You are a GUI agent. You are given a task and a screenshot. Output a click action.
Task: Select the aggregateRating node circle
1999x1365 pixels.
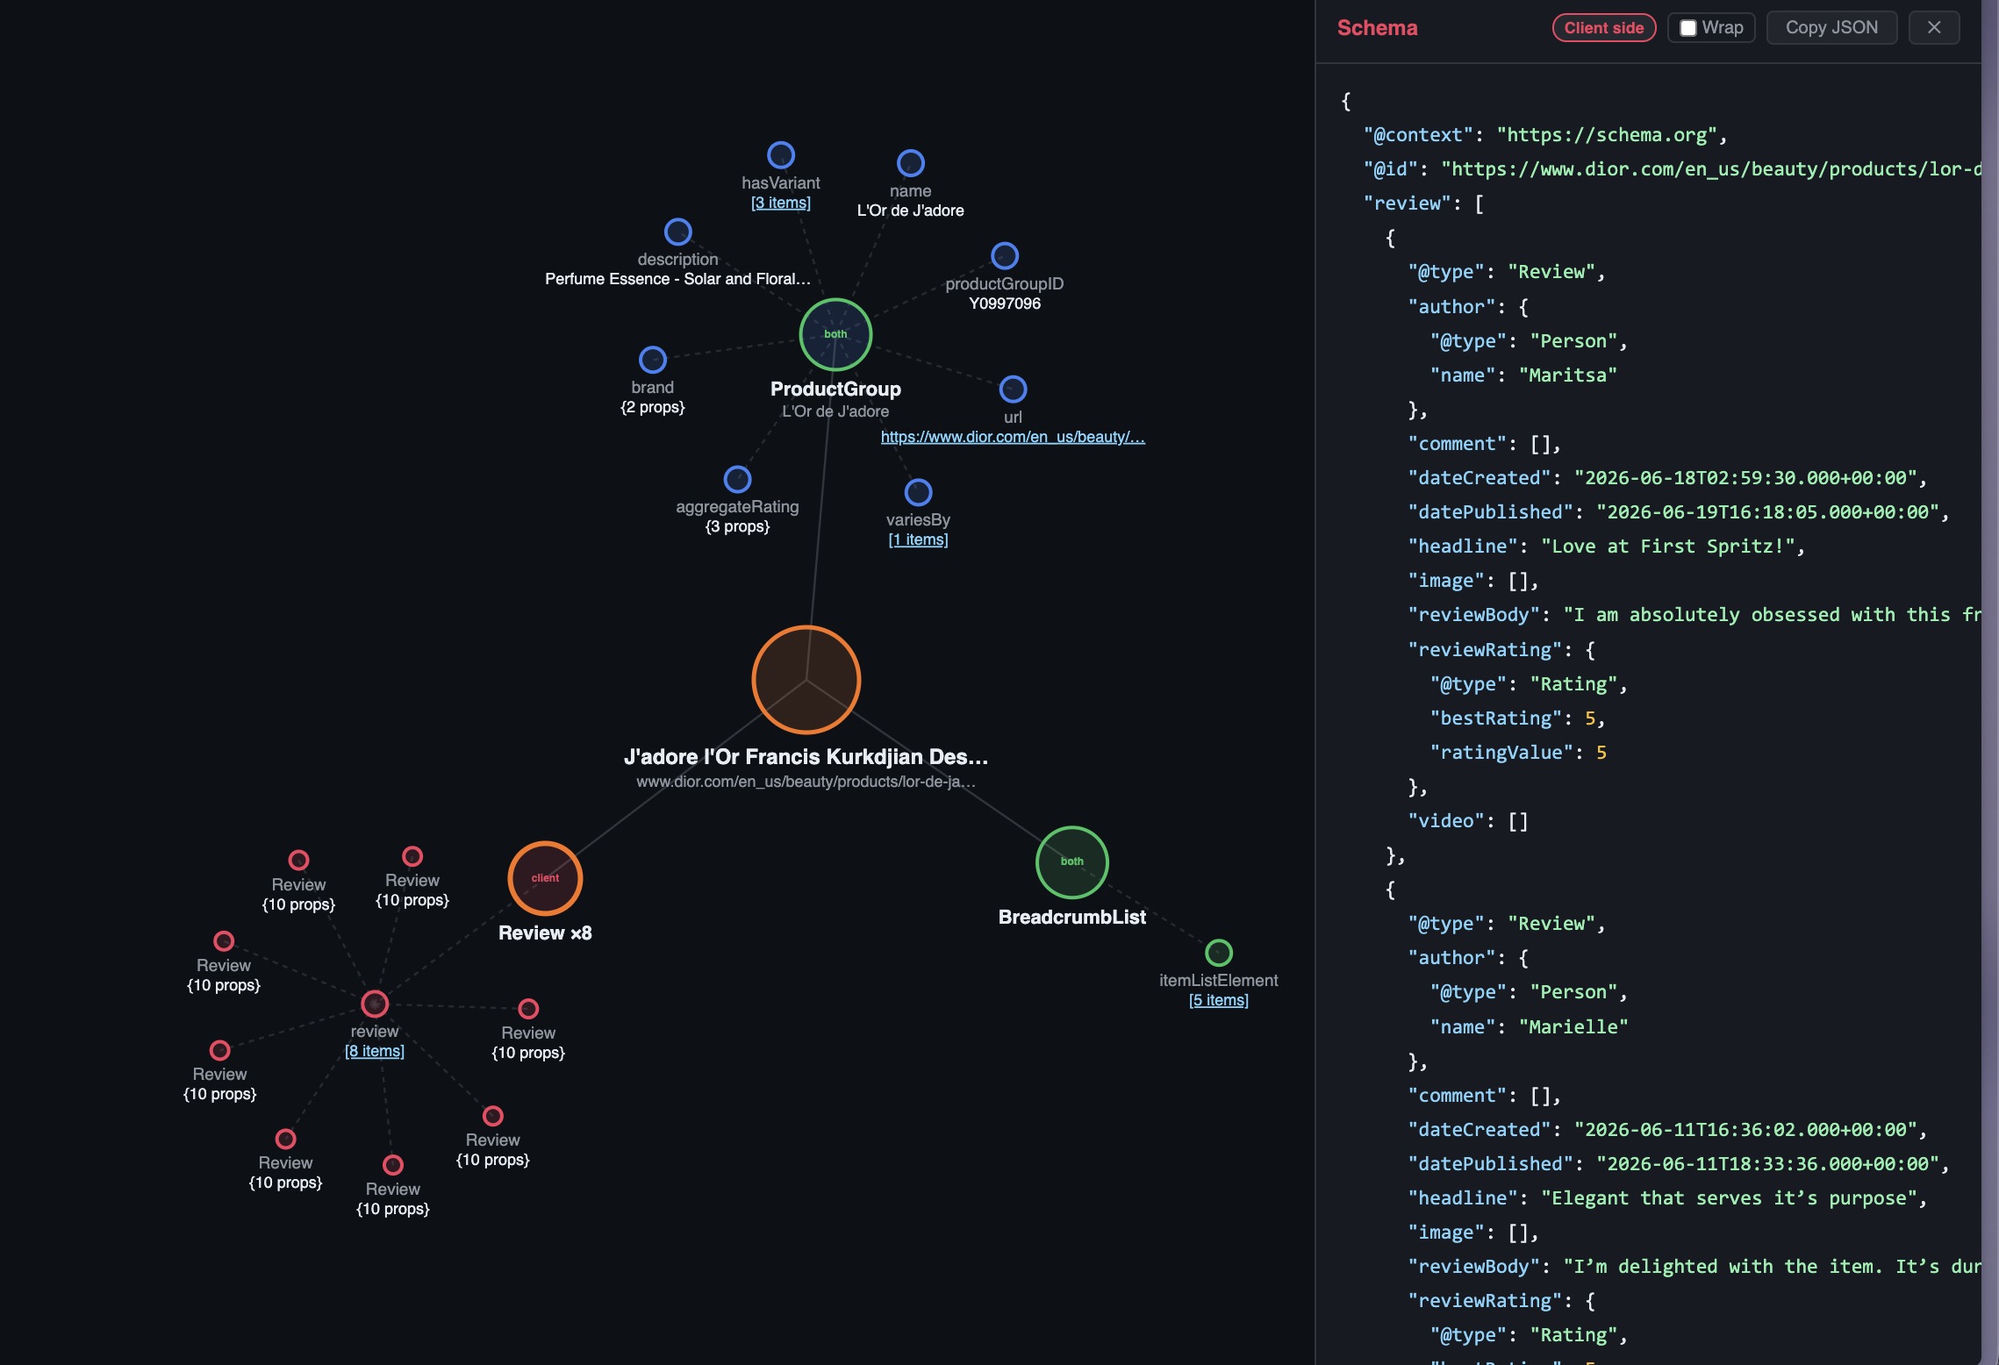737,479
